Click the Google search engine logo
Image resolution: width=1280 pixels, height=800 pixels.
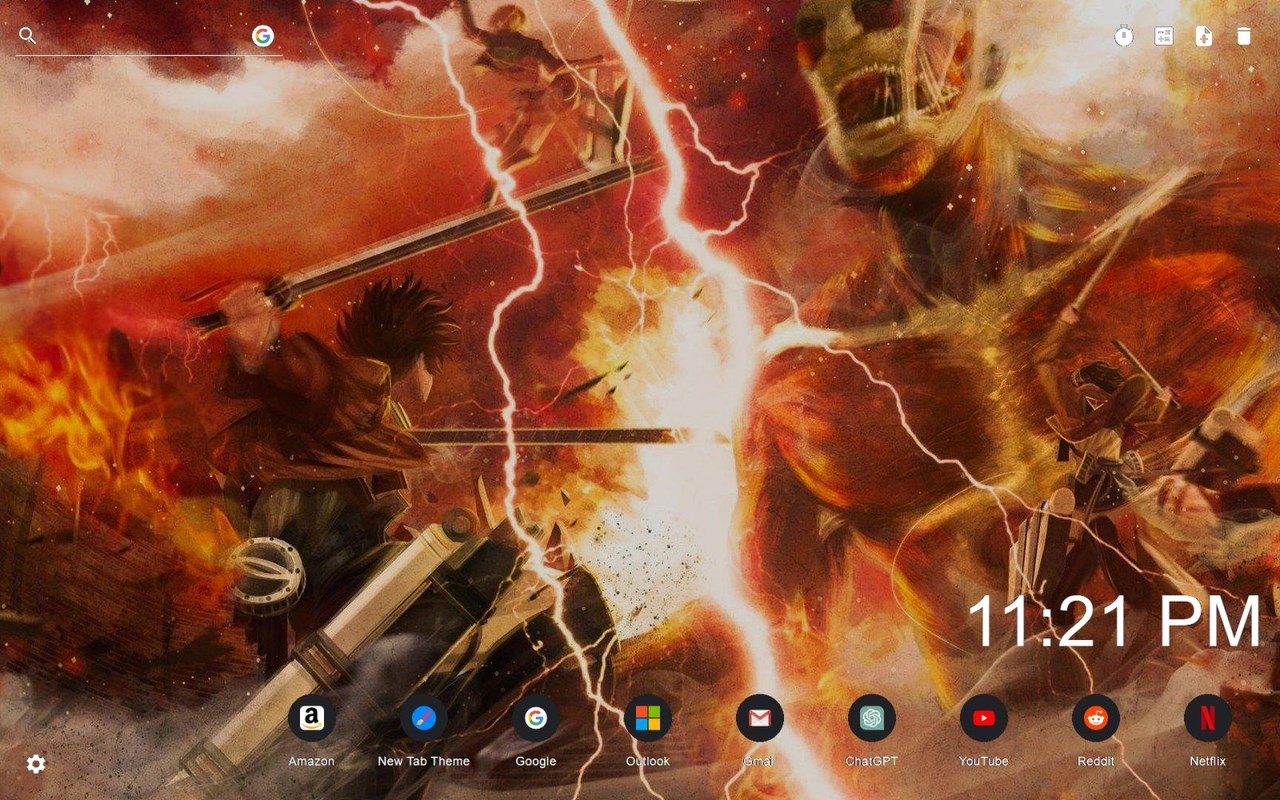[x=263, y=36]
